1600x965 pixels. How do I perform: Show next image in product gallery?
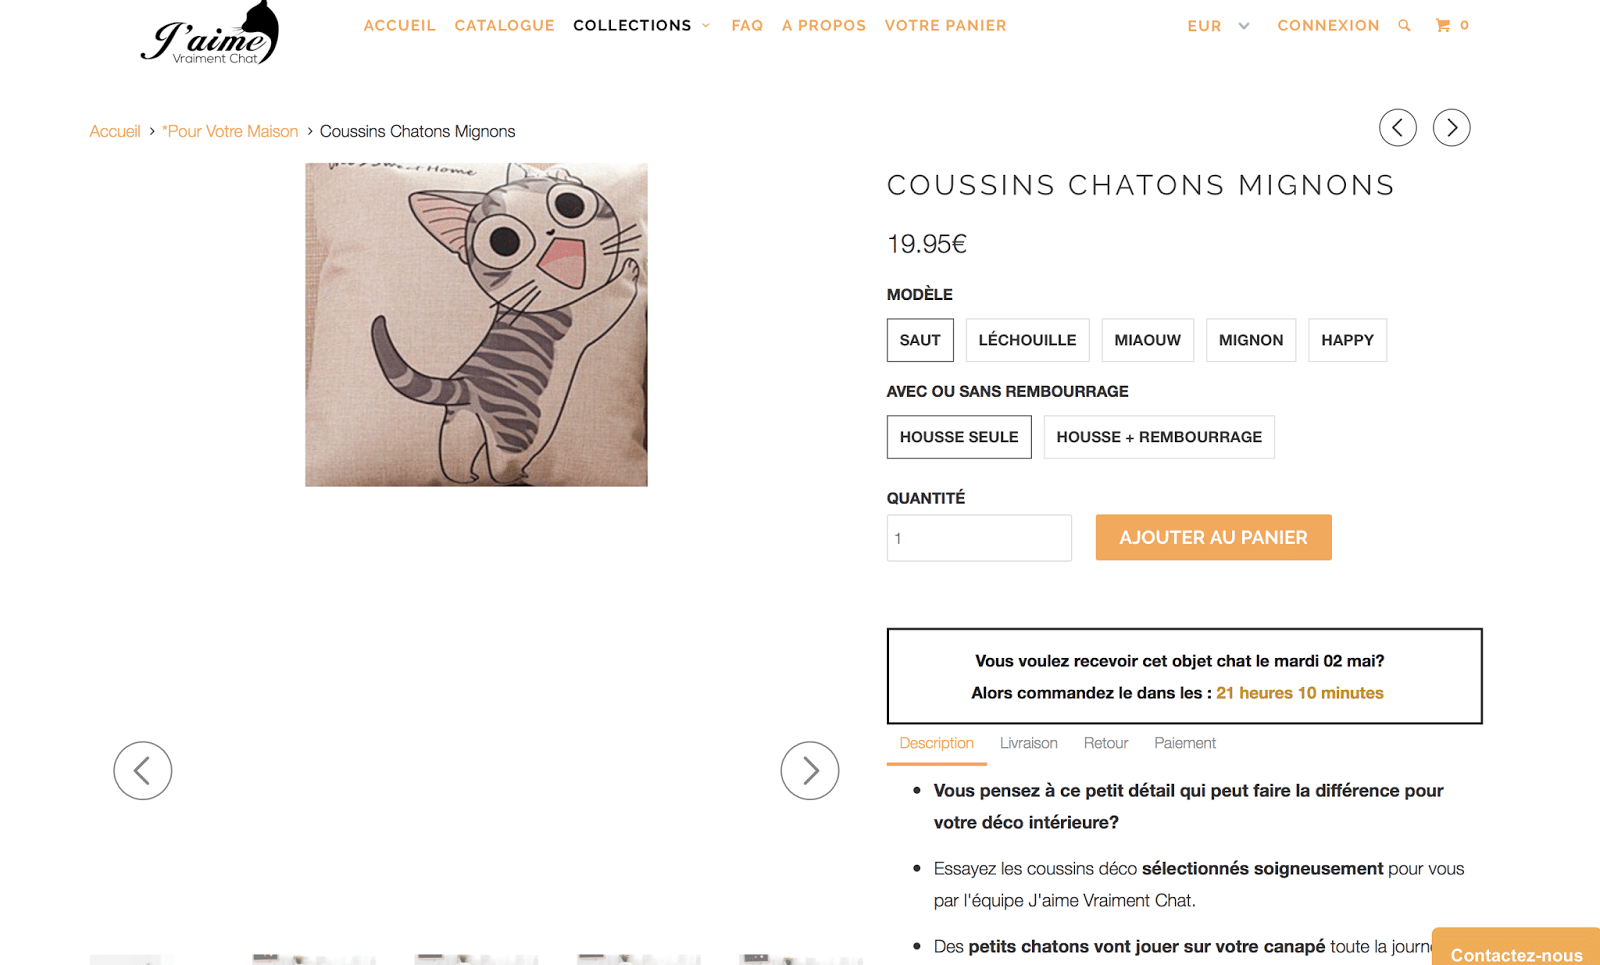[809, 770]
